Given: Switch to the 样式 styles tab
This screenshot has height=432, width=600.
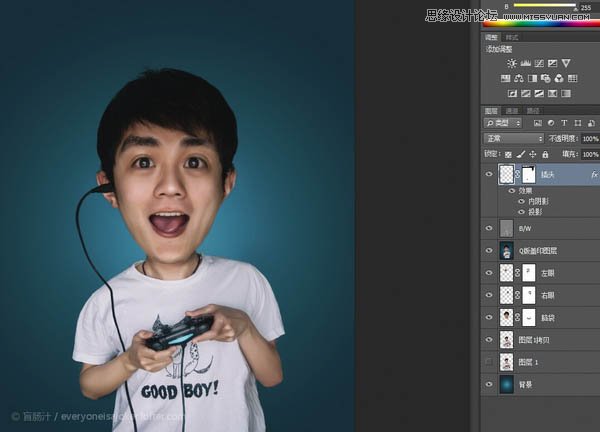Looking at the screenshot, I should pos(512,37).
